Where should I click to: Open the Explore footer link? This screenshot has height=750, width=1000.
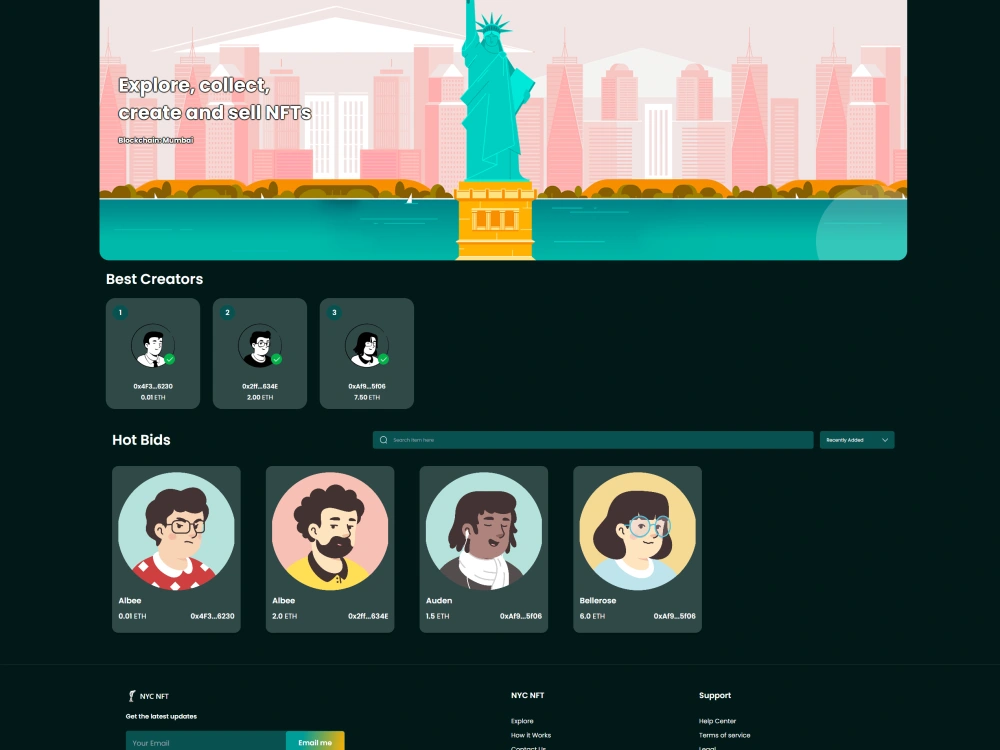(522, 721)
